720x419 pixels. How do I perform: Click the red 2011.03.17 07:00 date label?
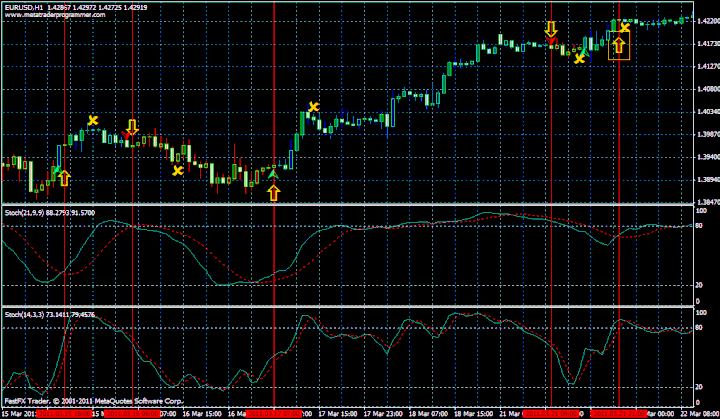274,414
